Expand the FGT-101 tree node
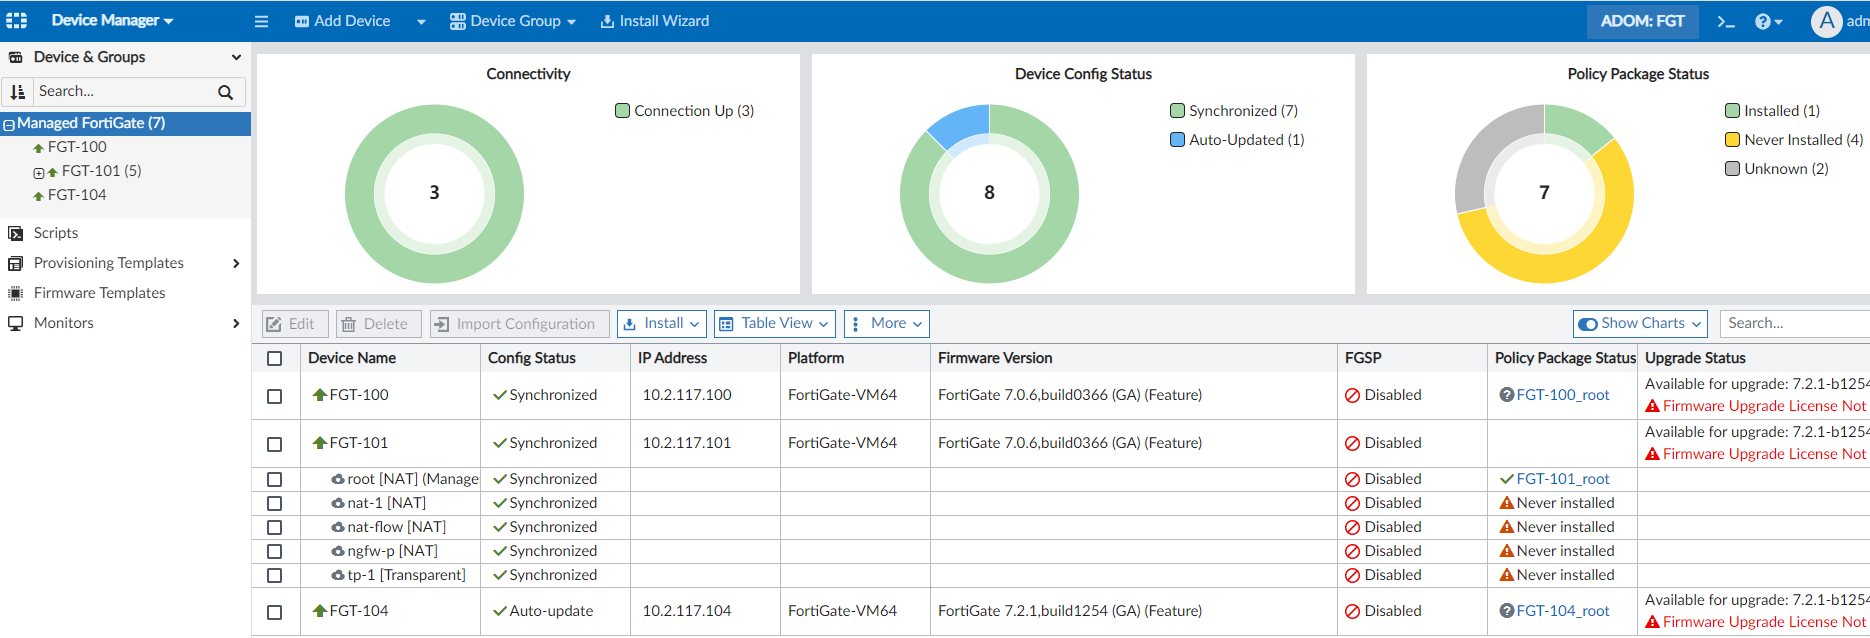The height and width of the screenshot is (638, 1870). (39, 172)
